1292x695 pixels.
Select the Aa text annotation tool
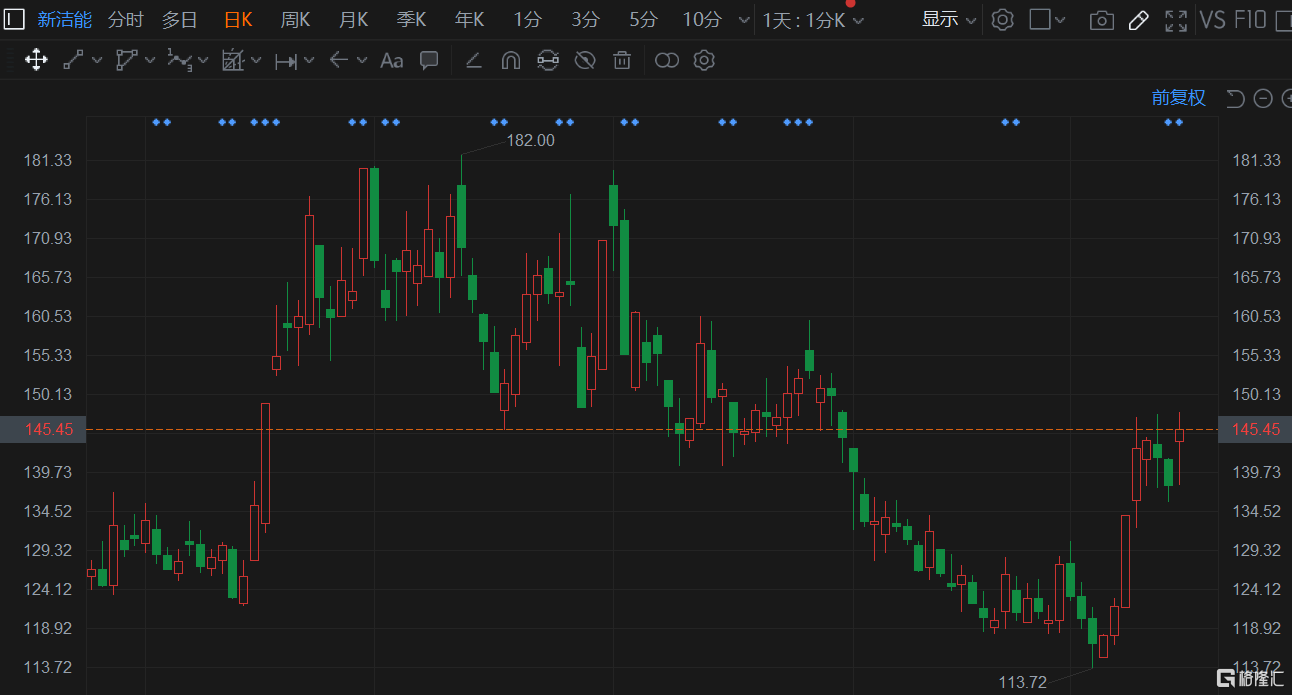coord(391,60)
